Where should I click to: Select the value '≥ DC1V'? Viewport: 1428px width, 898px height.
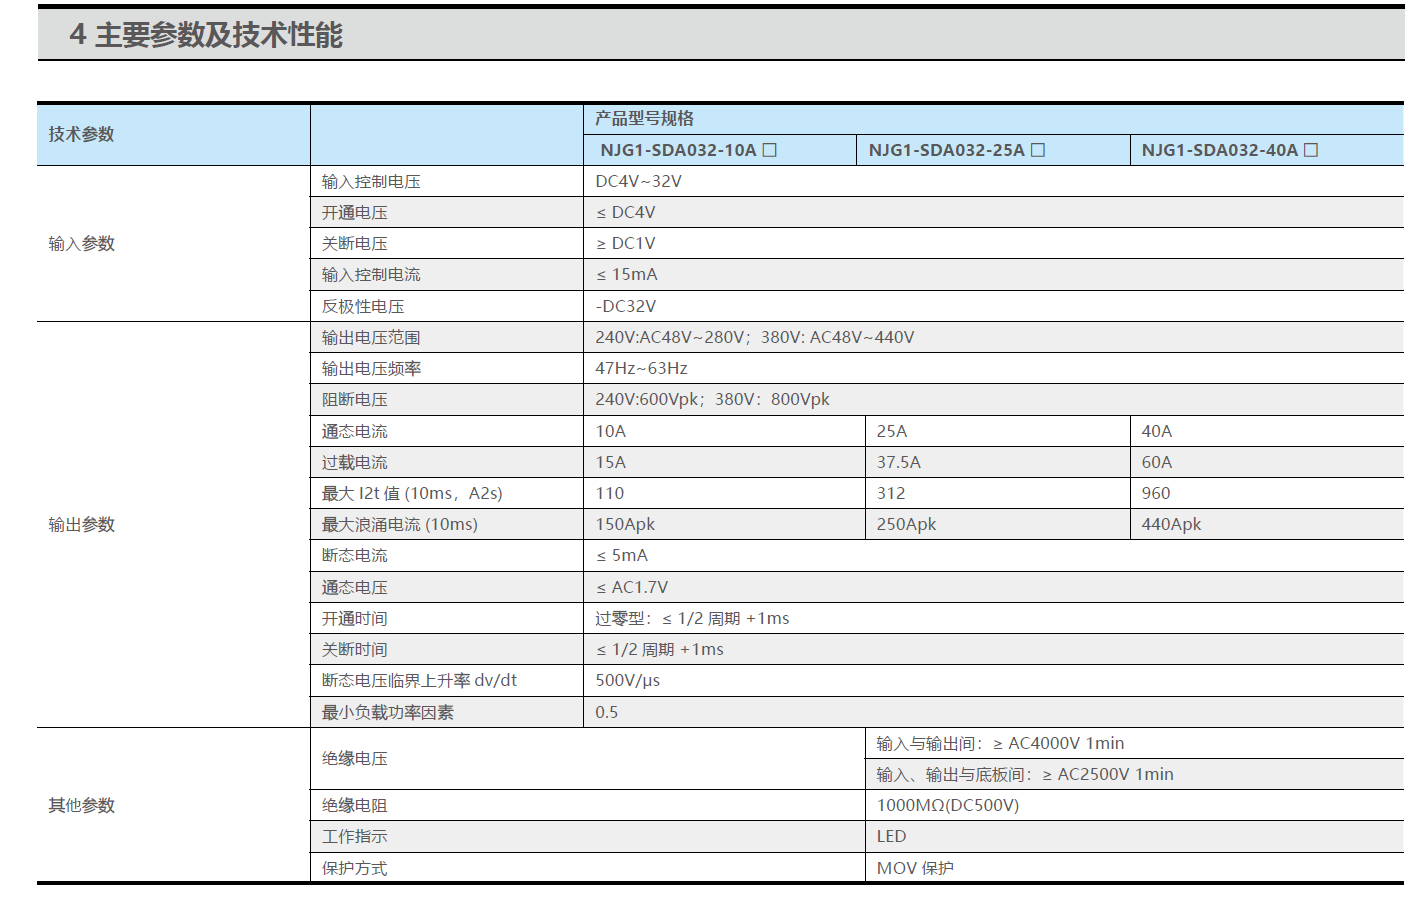626,243
